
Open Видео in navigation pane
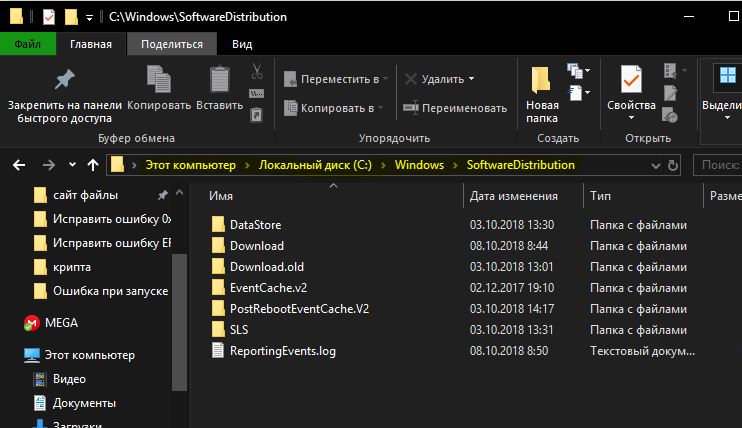click(x=69, y=379)
